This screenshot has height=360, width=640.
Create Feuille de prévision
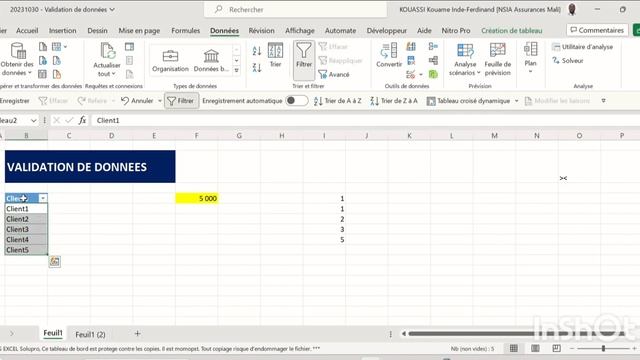(x=498, y=60)
